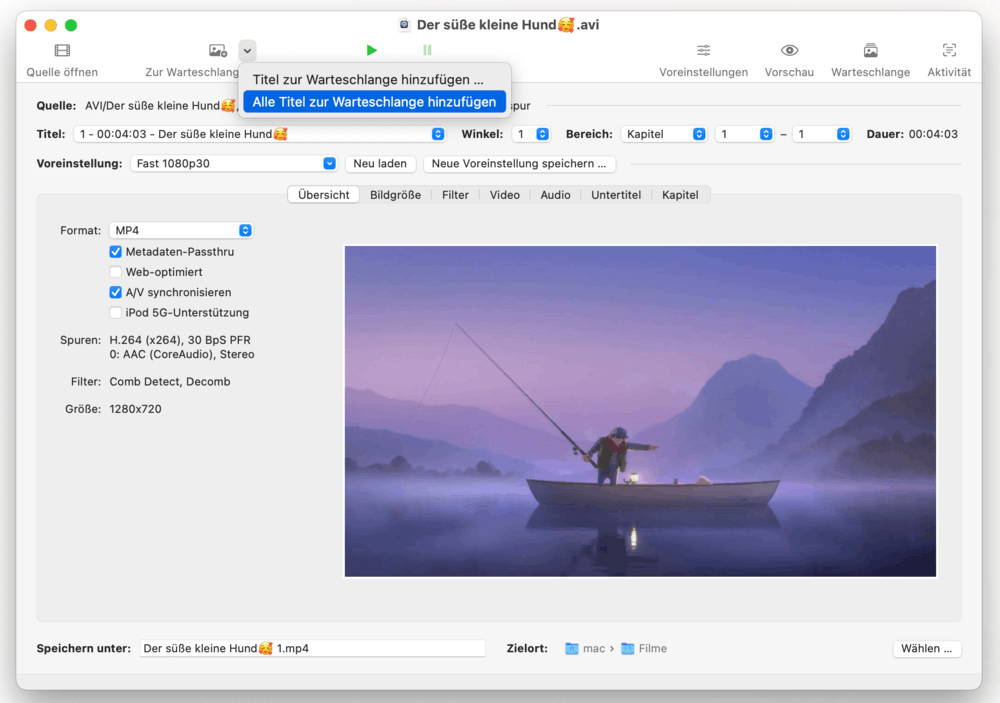Open the Vorschau eye icon
1000x703 pixels.
click(x=789, y=51)
